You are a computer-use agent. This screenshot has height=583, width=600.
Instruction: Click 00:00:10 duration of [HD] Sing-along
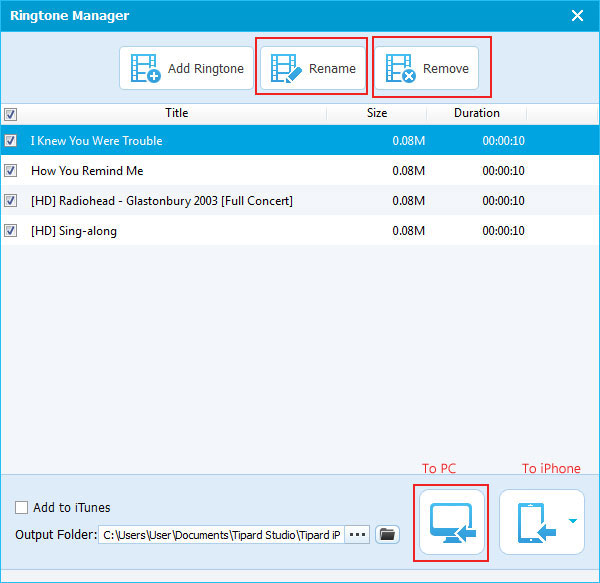pos(504,231)
